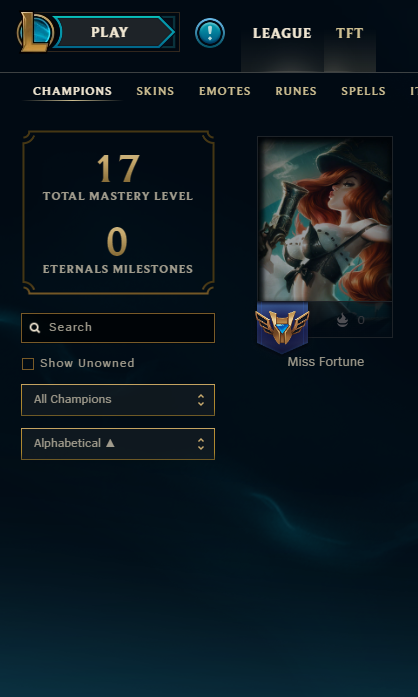Click the arrows on the All Champions dropdown
Viewport: 418px width, 697px height.
tap(201, 400)
